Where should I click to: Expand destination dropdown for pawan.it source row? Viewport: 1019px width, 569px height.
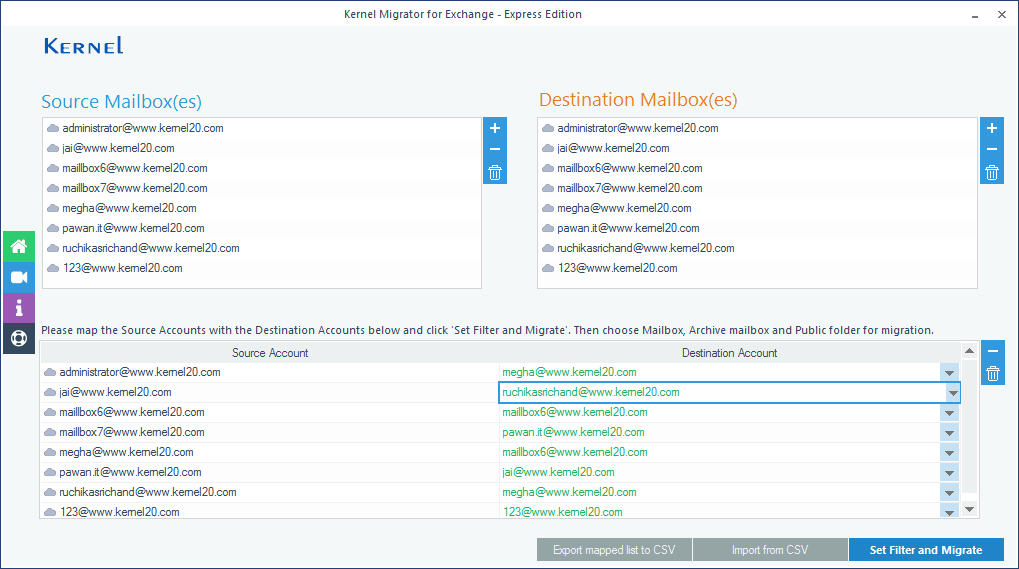pyautogui.click(x=949, y=473)
